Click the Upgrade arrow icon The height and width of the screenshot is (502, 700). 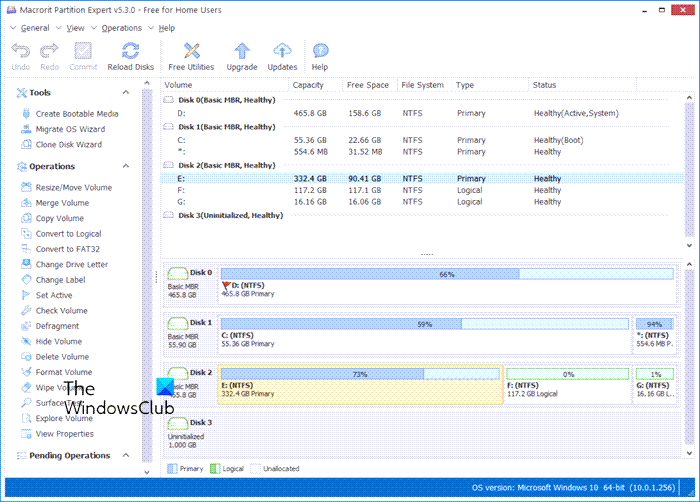click(241, 51)
